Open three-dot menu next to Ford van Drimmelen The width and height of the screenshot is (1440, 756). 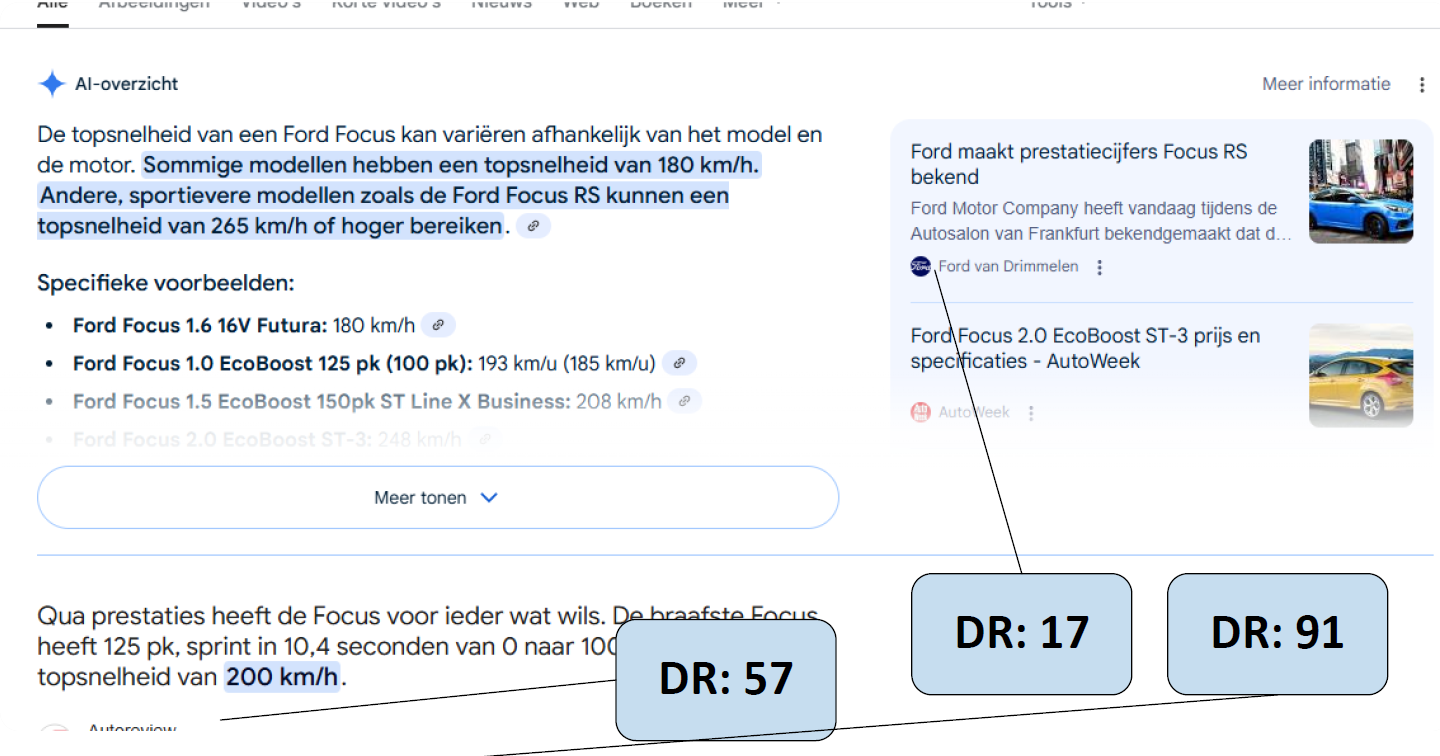[x=1100, y=267]
